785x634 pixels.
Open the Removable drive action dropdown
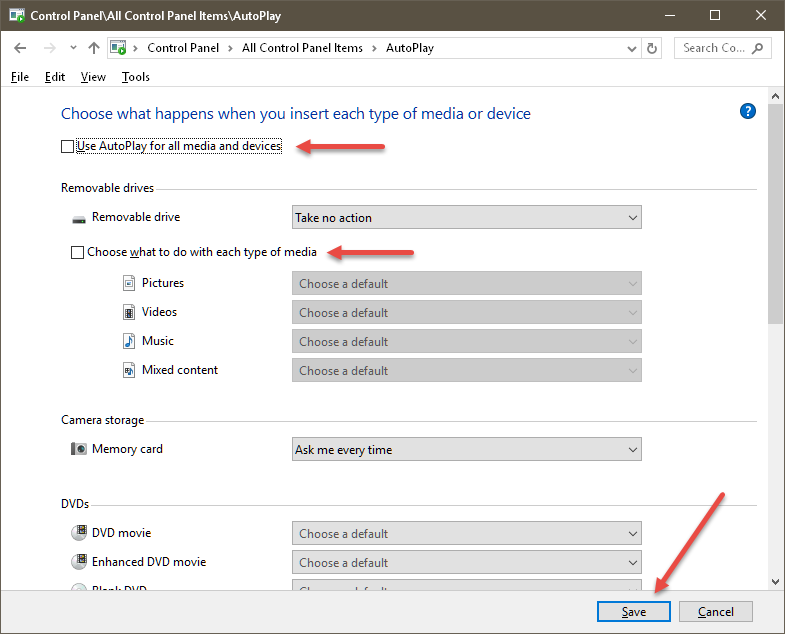click(467, 217)
